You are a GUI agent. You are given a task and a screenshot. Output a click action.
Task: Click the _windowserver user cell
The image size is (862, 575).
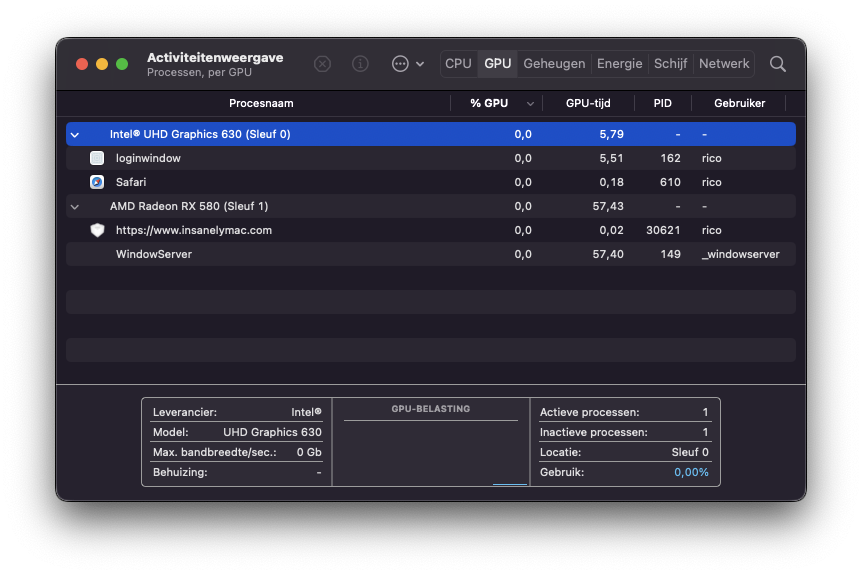[x=741, y=254]
